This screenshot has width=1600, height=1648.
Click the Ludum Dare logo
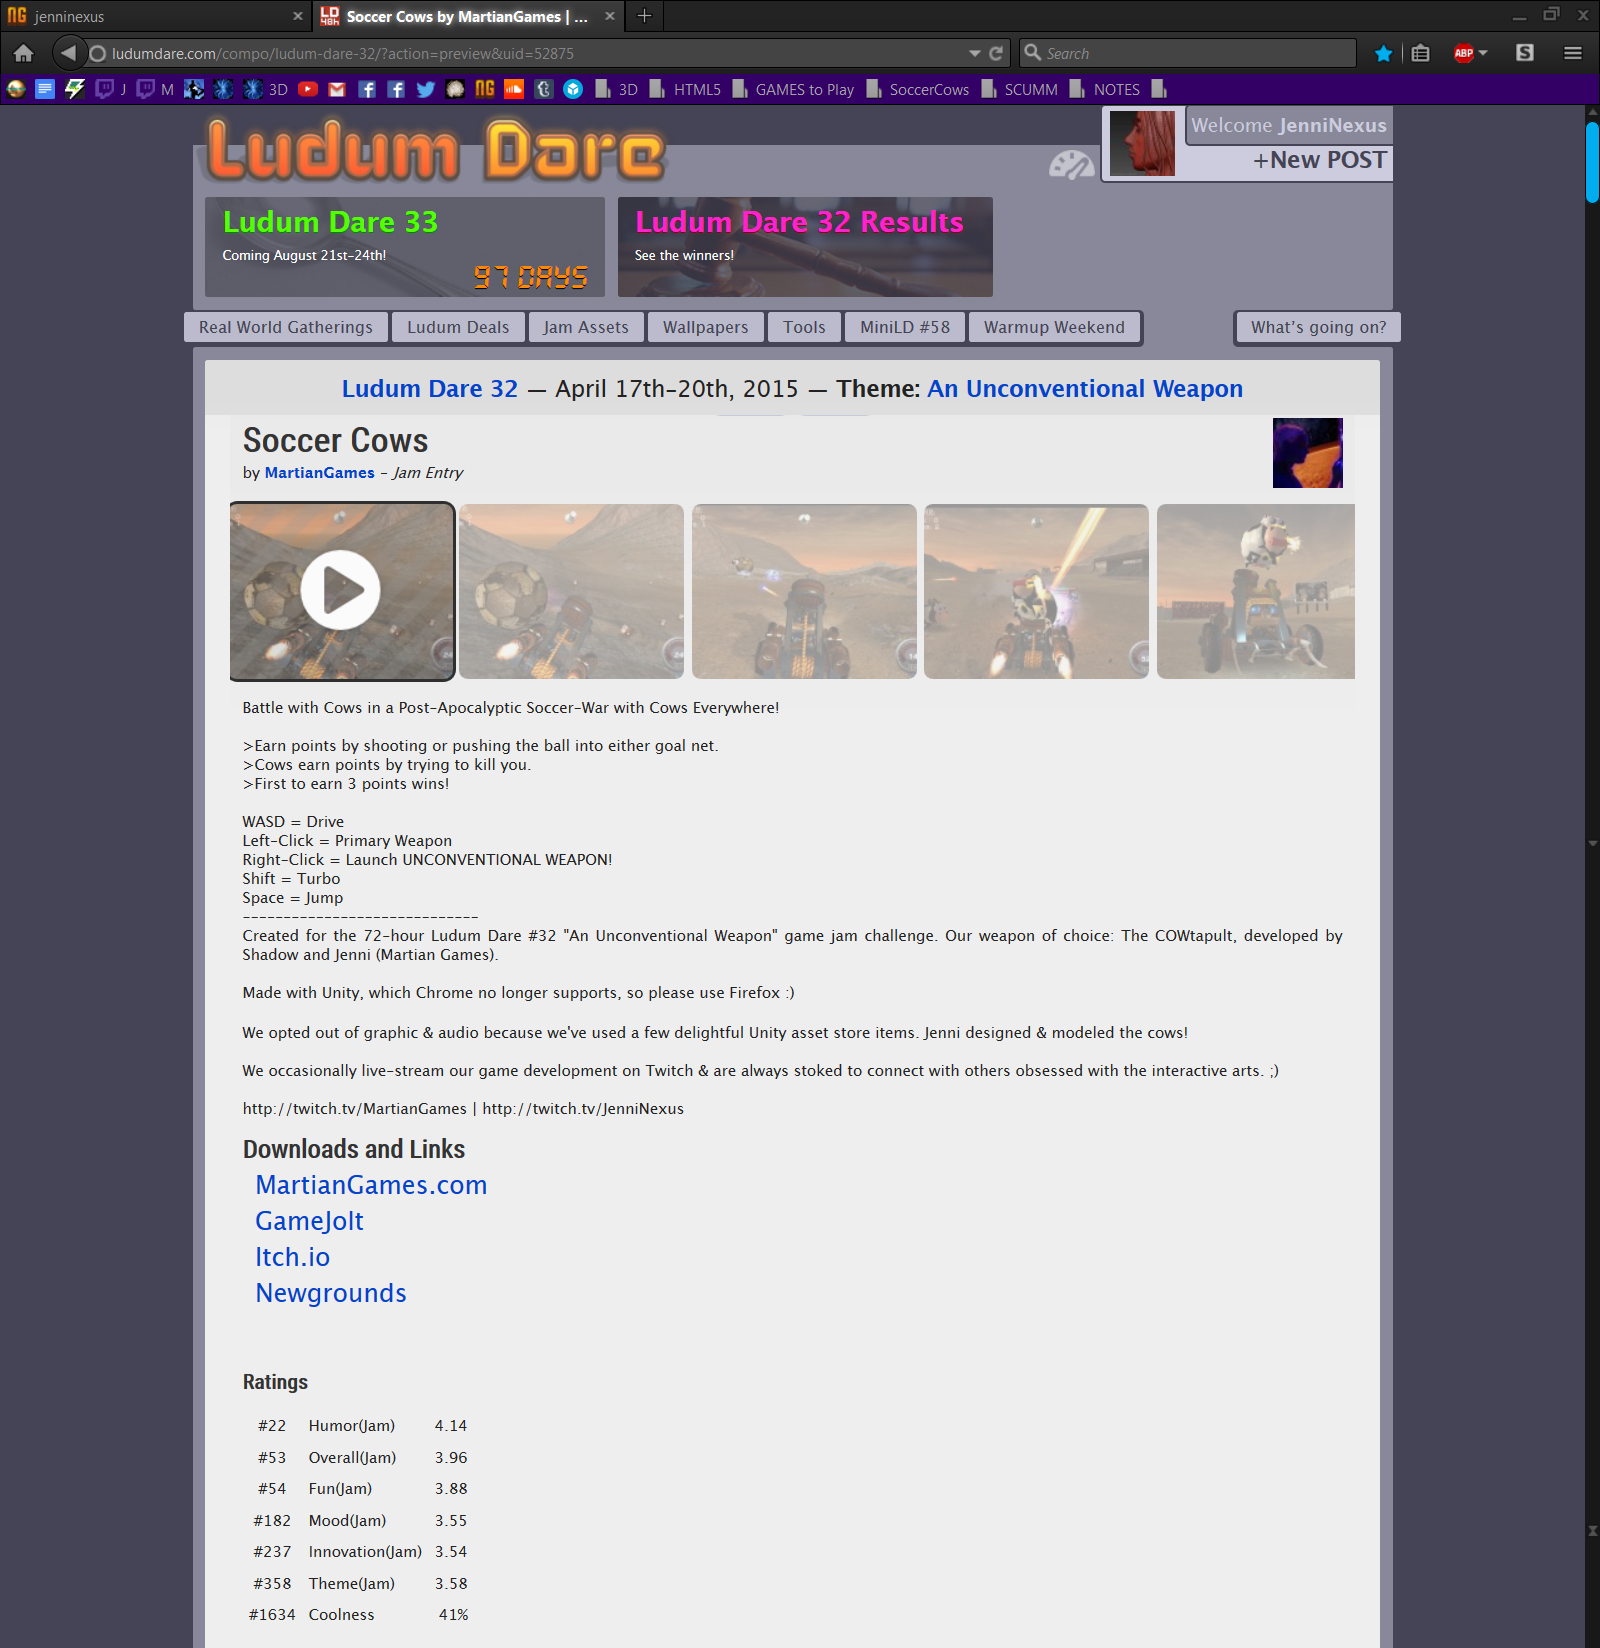(x=435, y=150)
